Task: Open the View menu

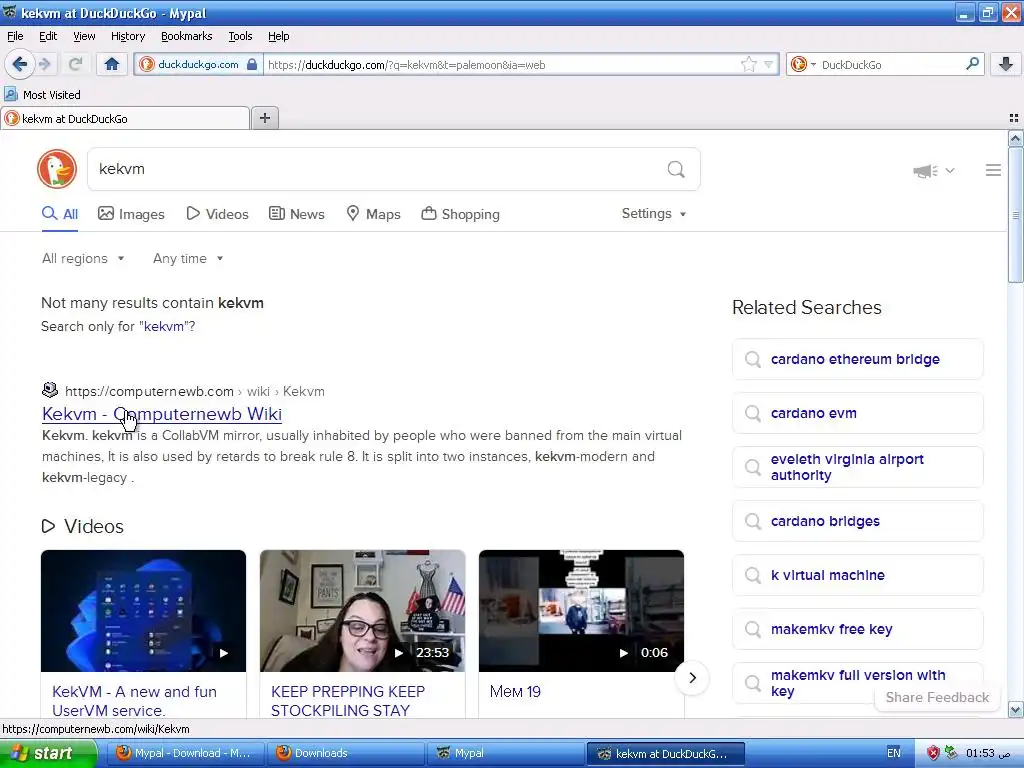Action: pos(84,36)
